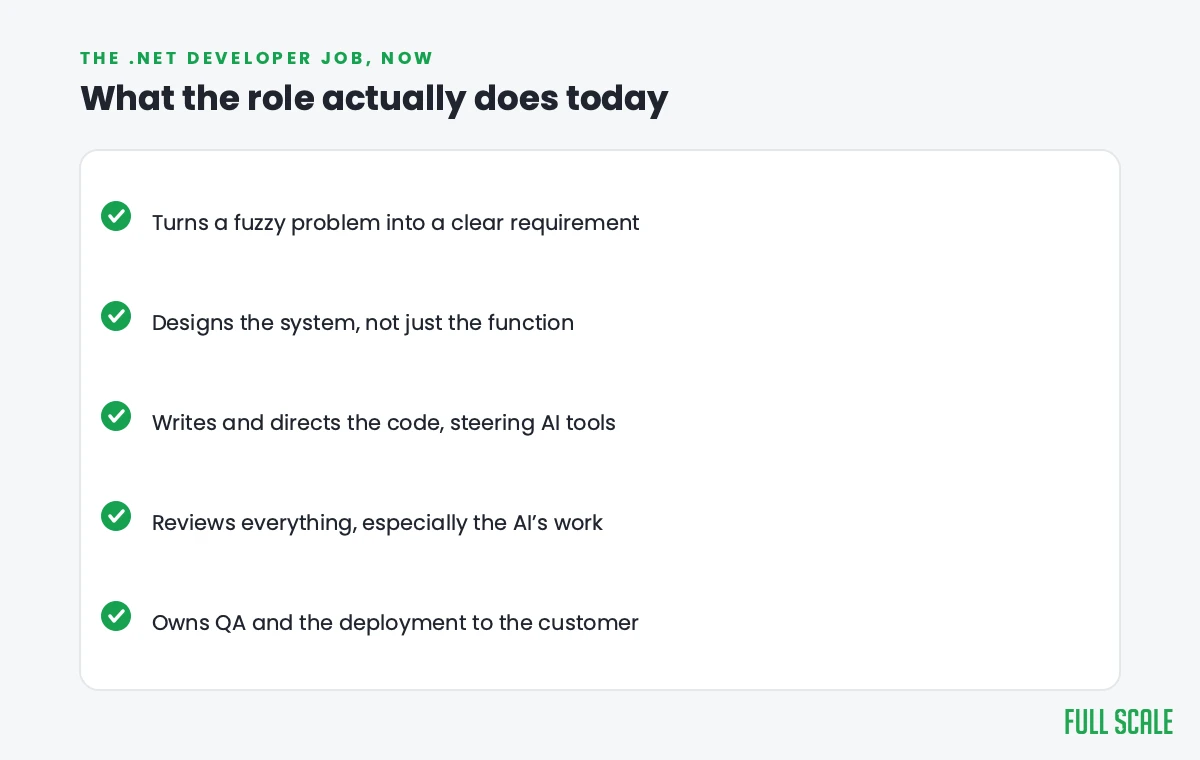Screen dimensions: 1200x760
Task: Select the line 'Writes and directs the code, steering AI tools'
Action: (384, 423)
